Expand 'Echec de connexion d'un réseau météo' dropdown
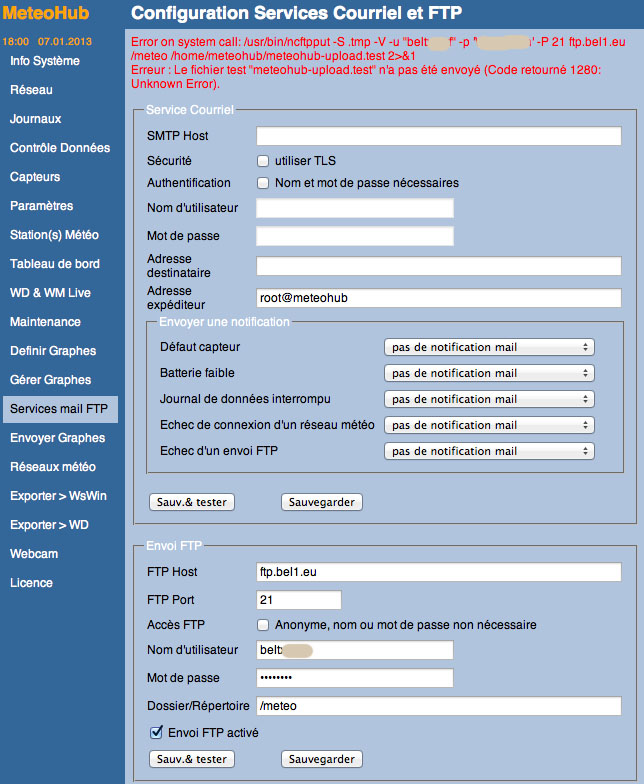Viewport: 644px width, 784px height. tap(489, 425)
